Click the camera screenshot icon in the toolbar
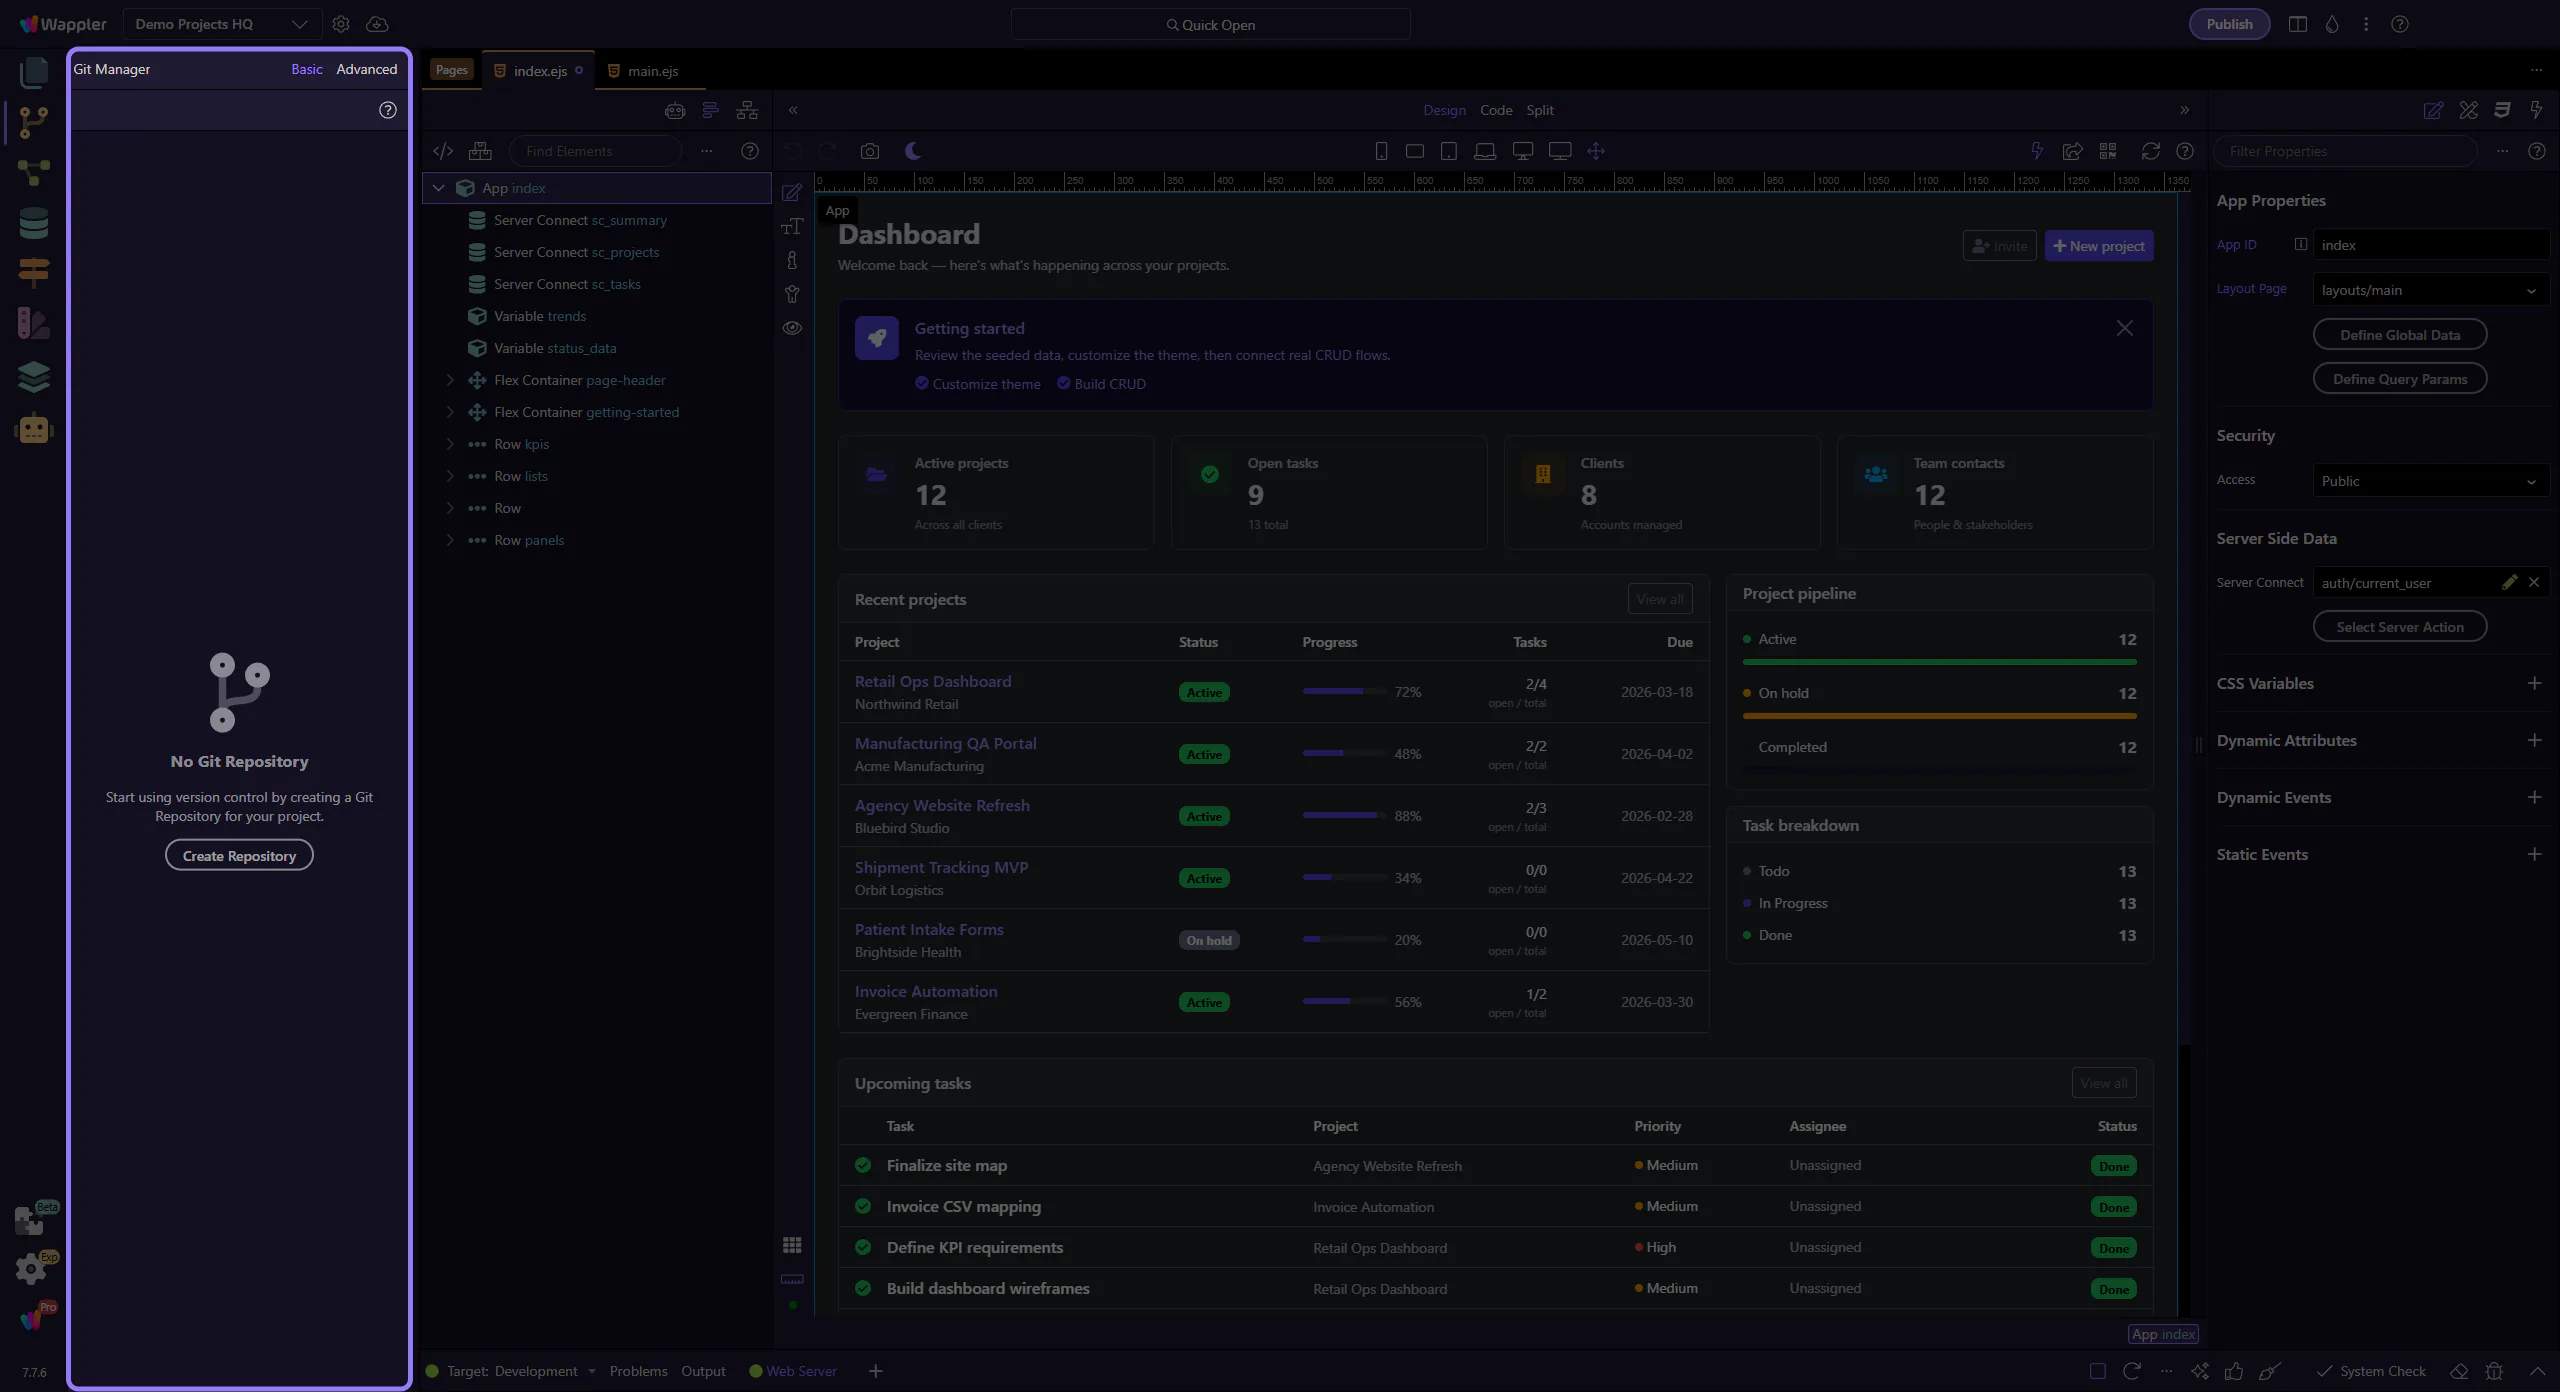 point(869,151)
